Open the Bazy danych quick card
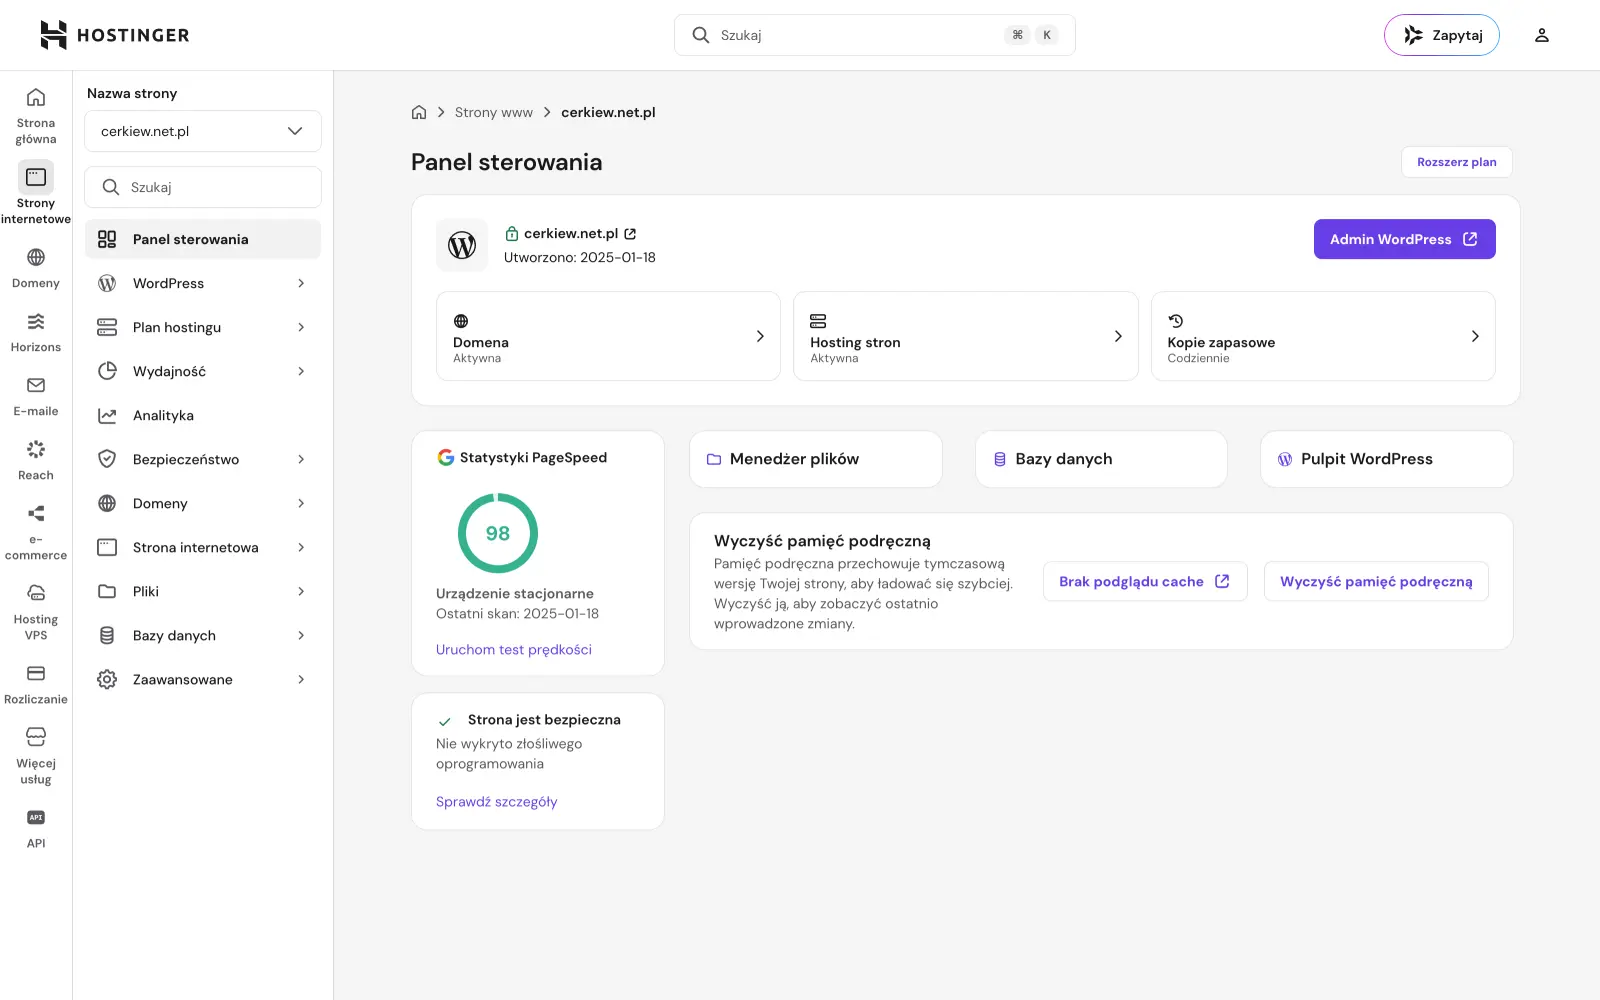 click(x=1101, y=459)
